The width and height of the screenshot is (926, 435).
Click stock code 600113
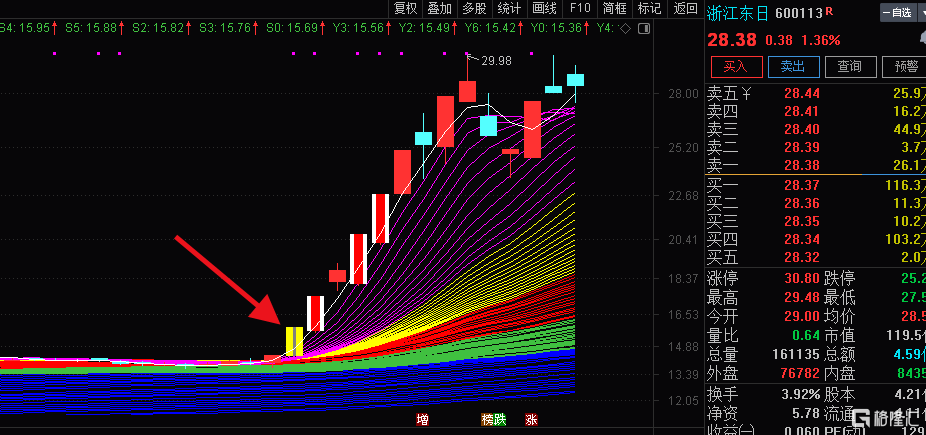(798, 13)
